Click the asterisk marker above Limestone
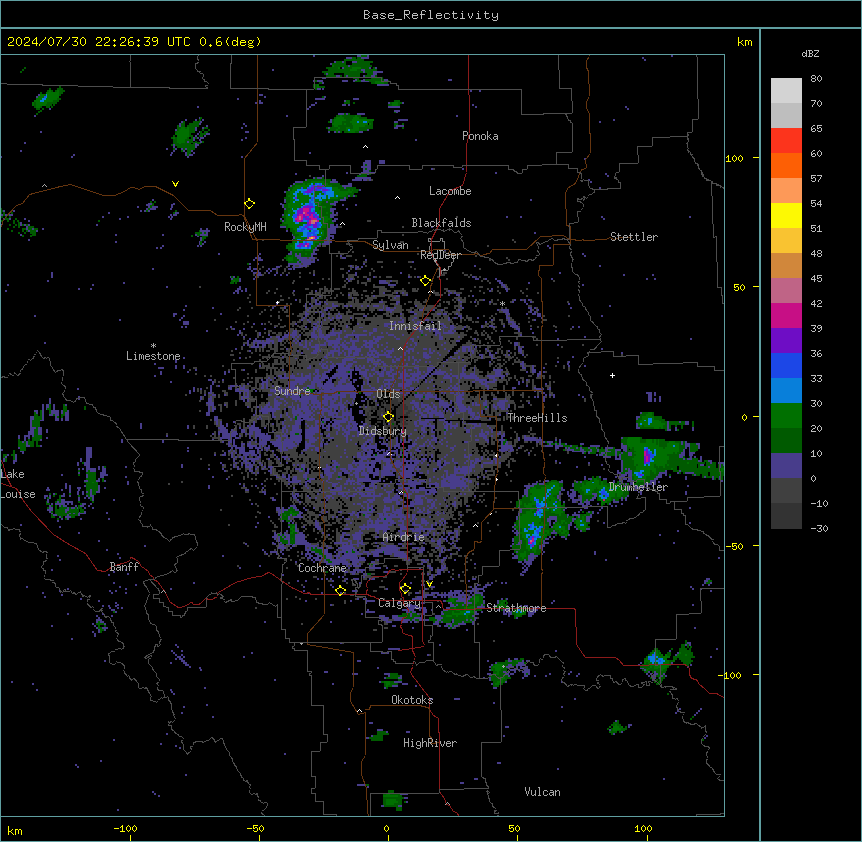 153,346
